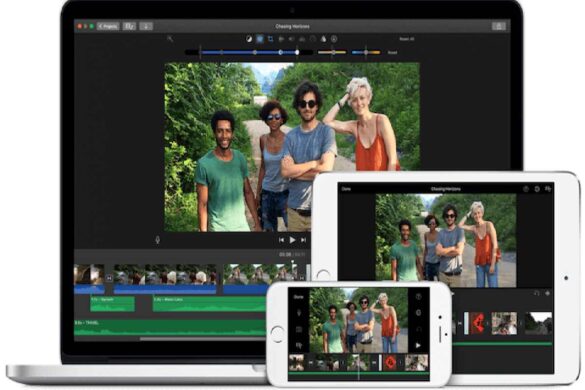The height and width of the screenshot is (390, 585).
Task: Open the volume speaker tool
Action: pos(292,39)
